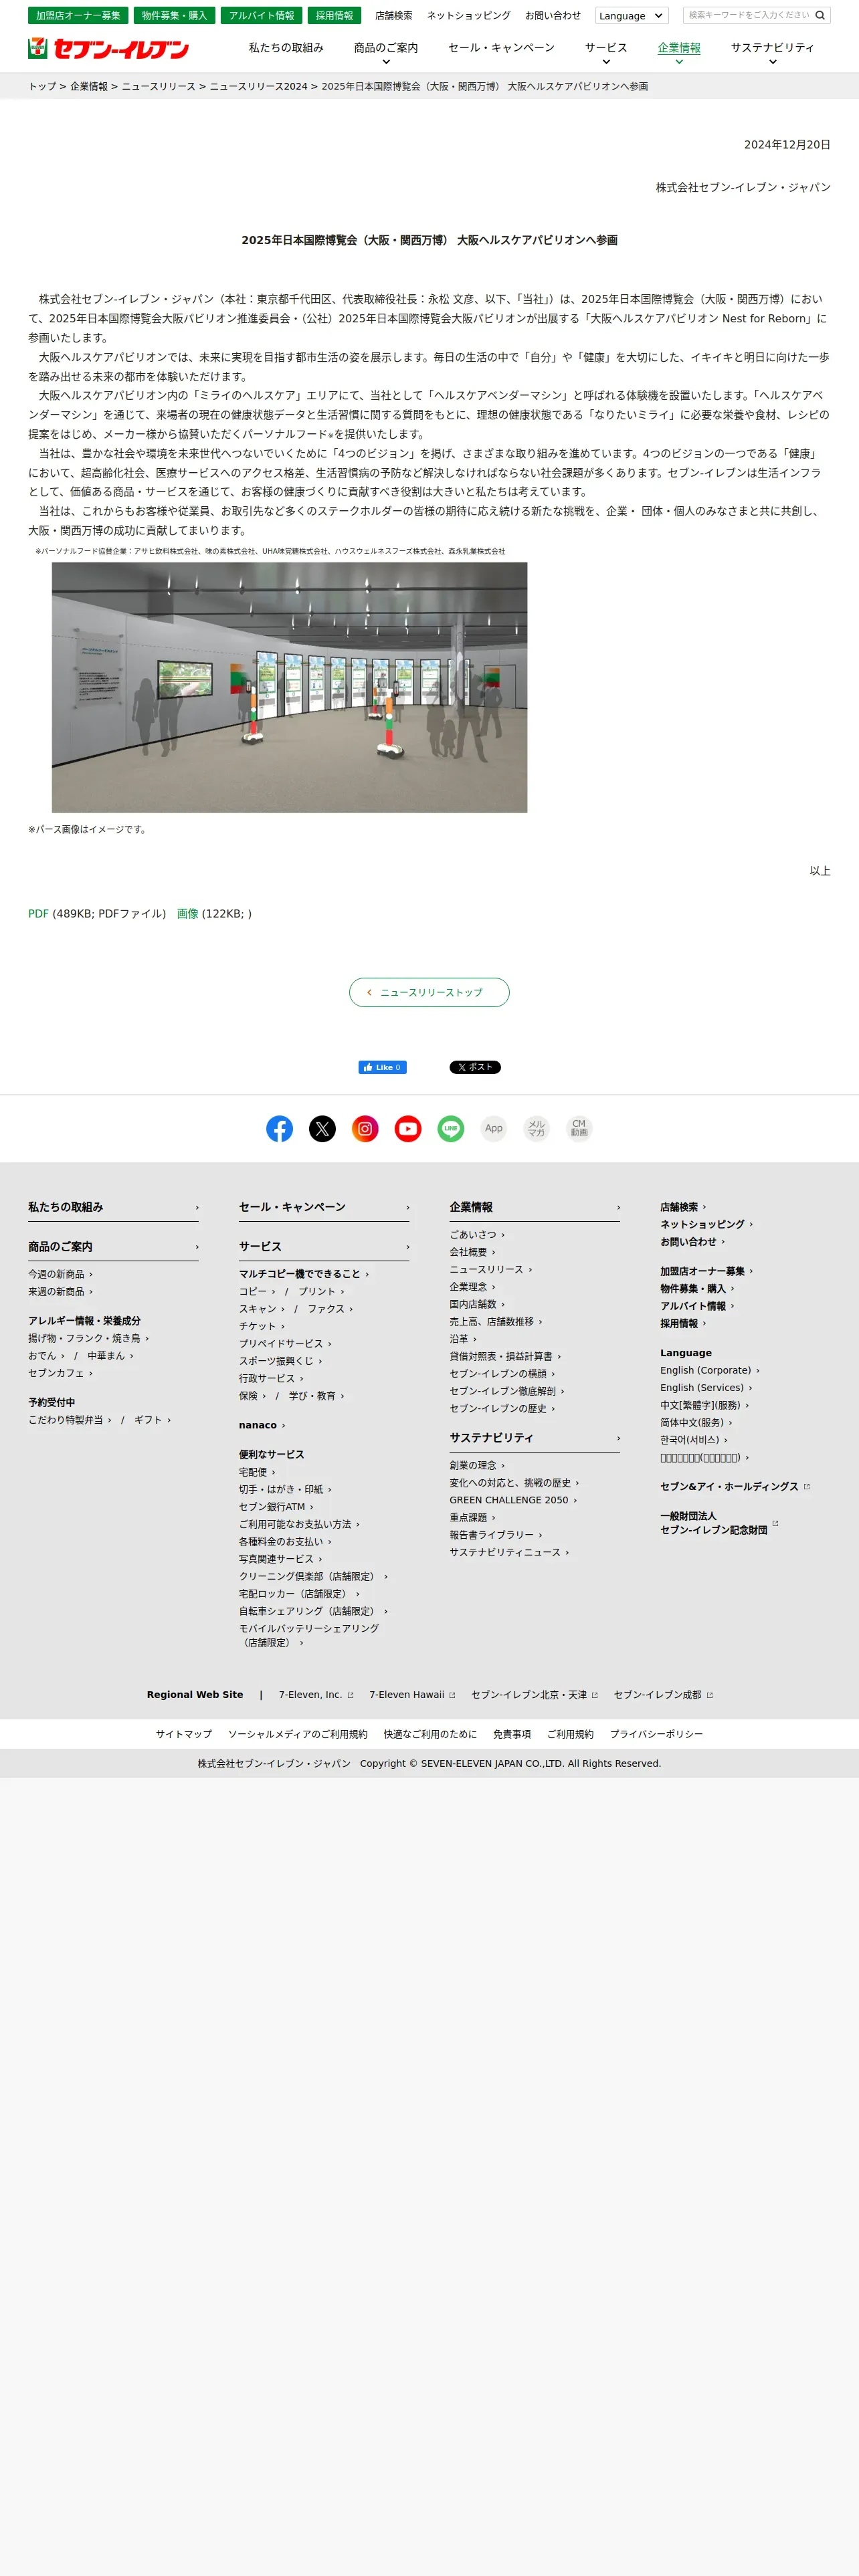Open the Language dropdown in header
This screenshot has width=859, height=2576.
(631, 16)
